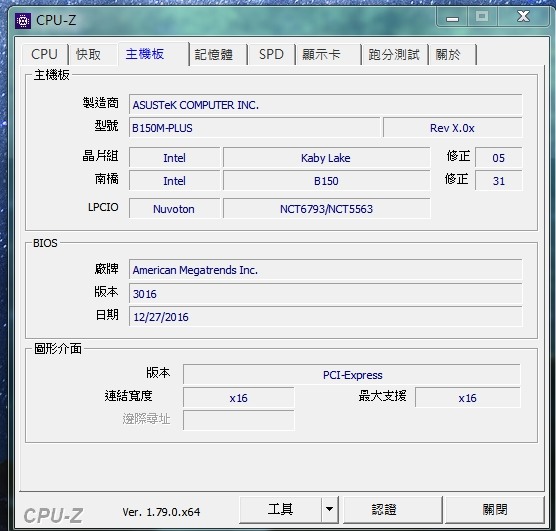
Task: Switch to the CPU tab
Action: coord(44,54)
